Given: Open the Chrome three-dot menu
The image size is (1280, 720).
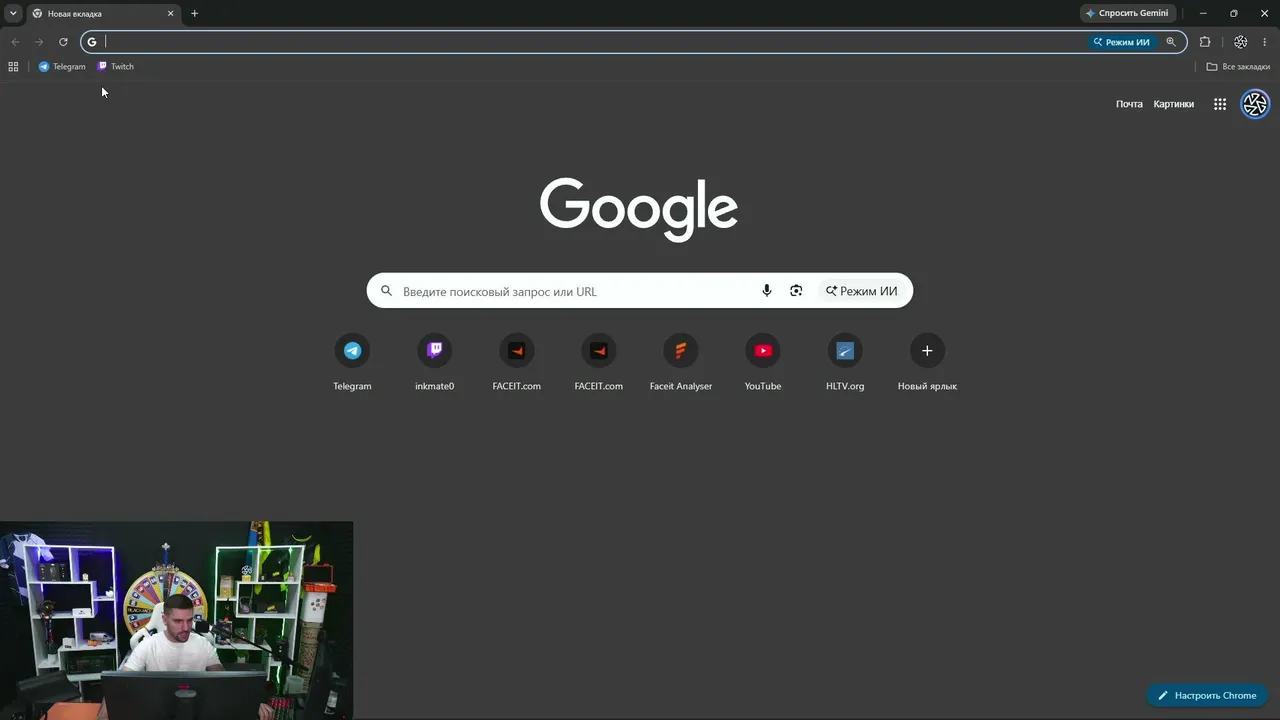Looking at the screenshot, I should [1265, 42].
